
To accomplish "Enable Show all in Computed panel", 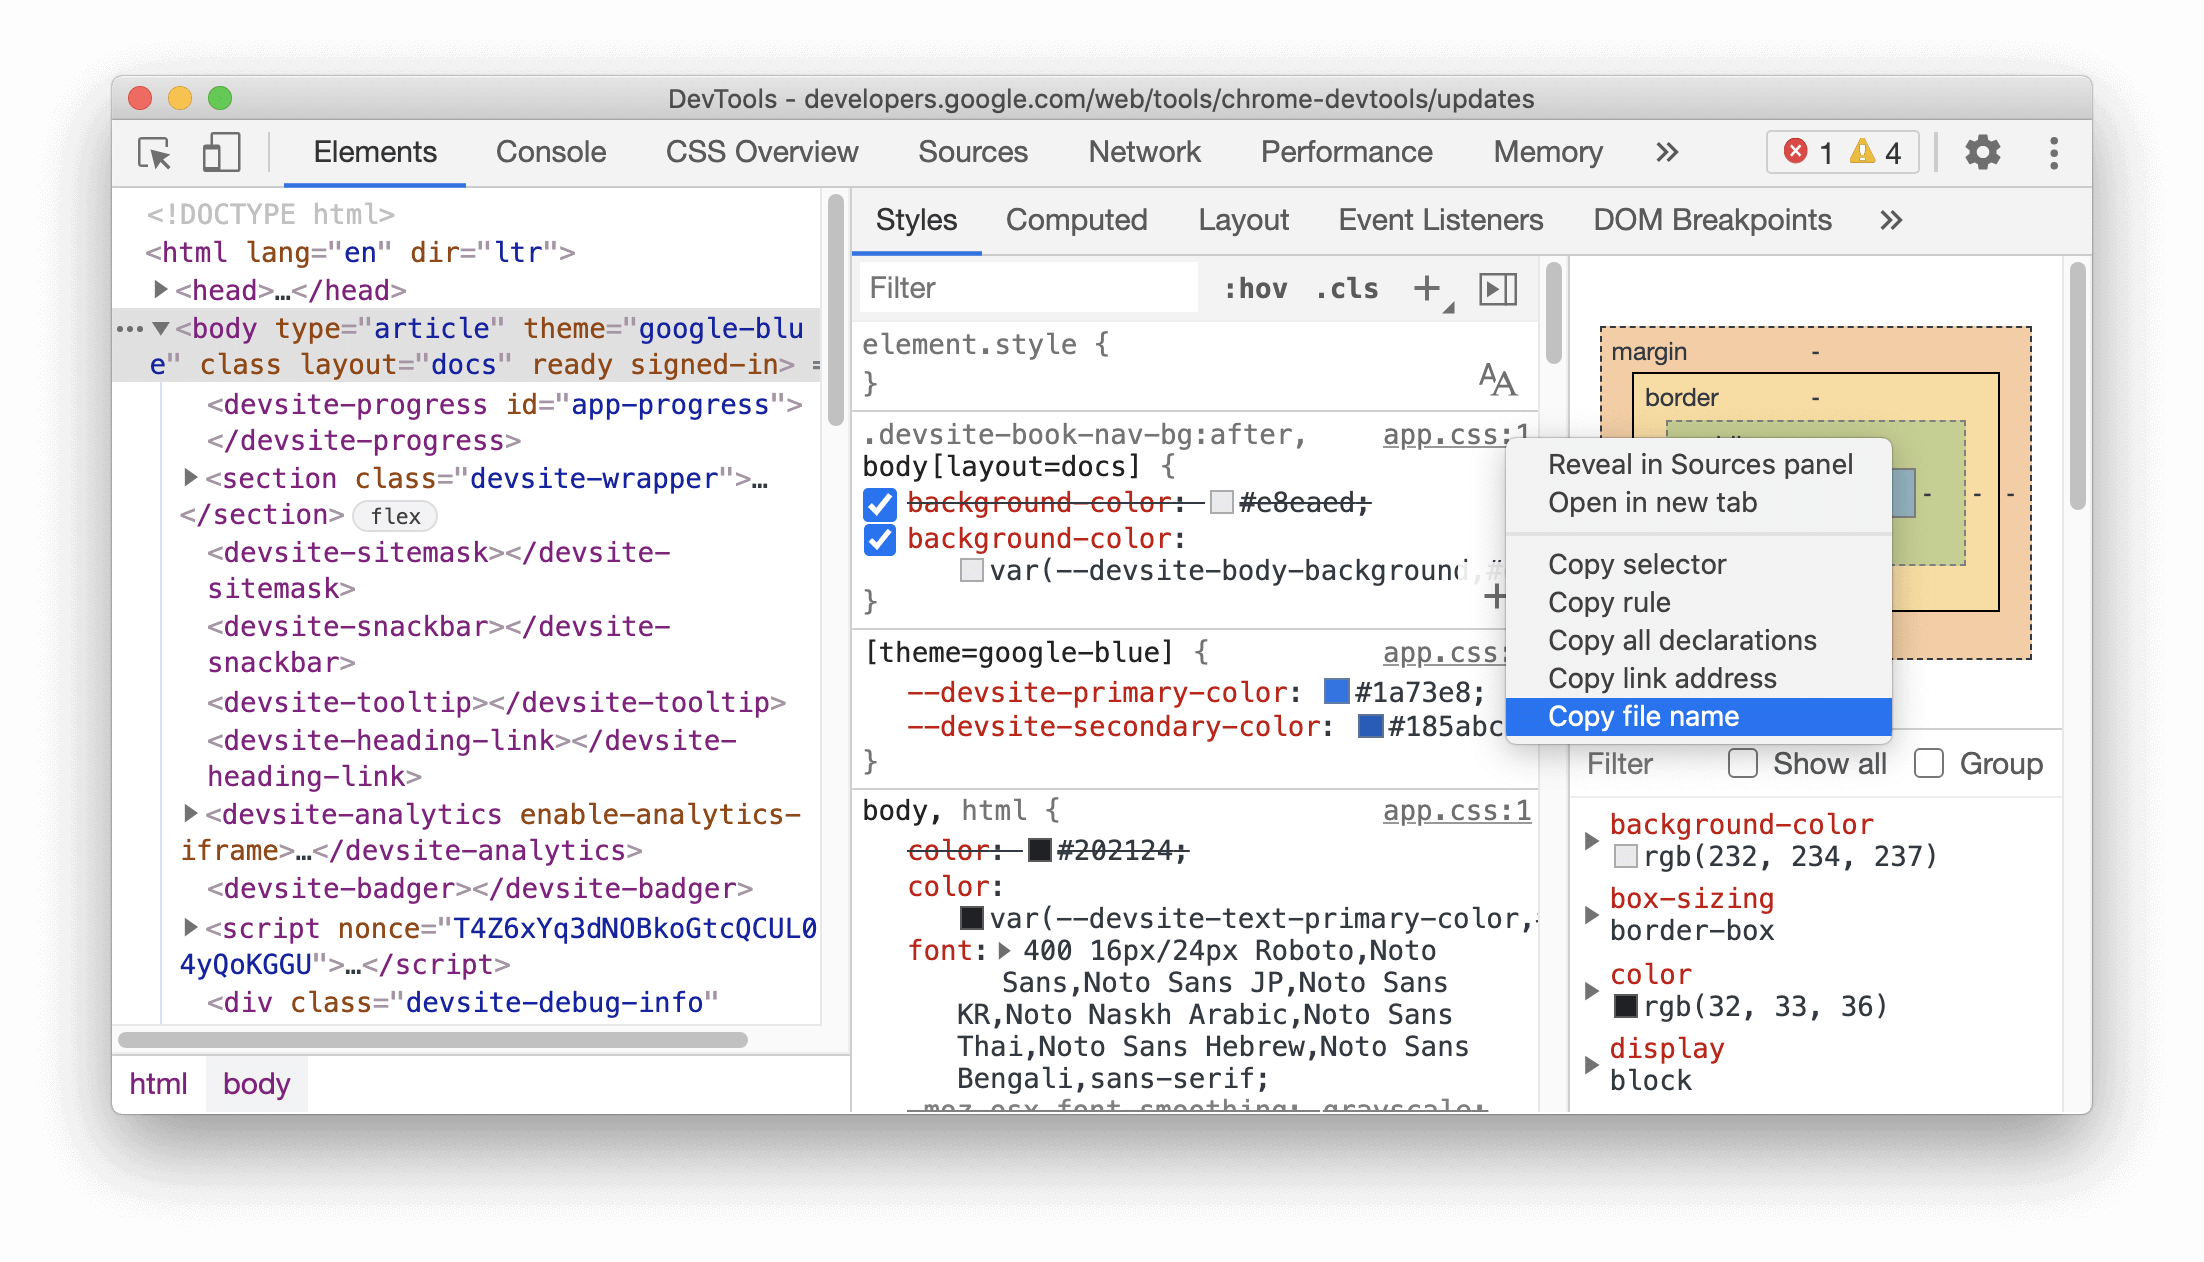I will (x=1739, y=763).
